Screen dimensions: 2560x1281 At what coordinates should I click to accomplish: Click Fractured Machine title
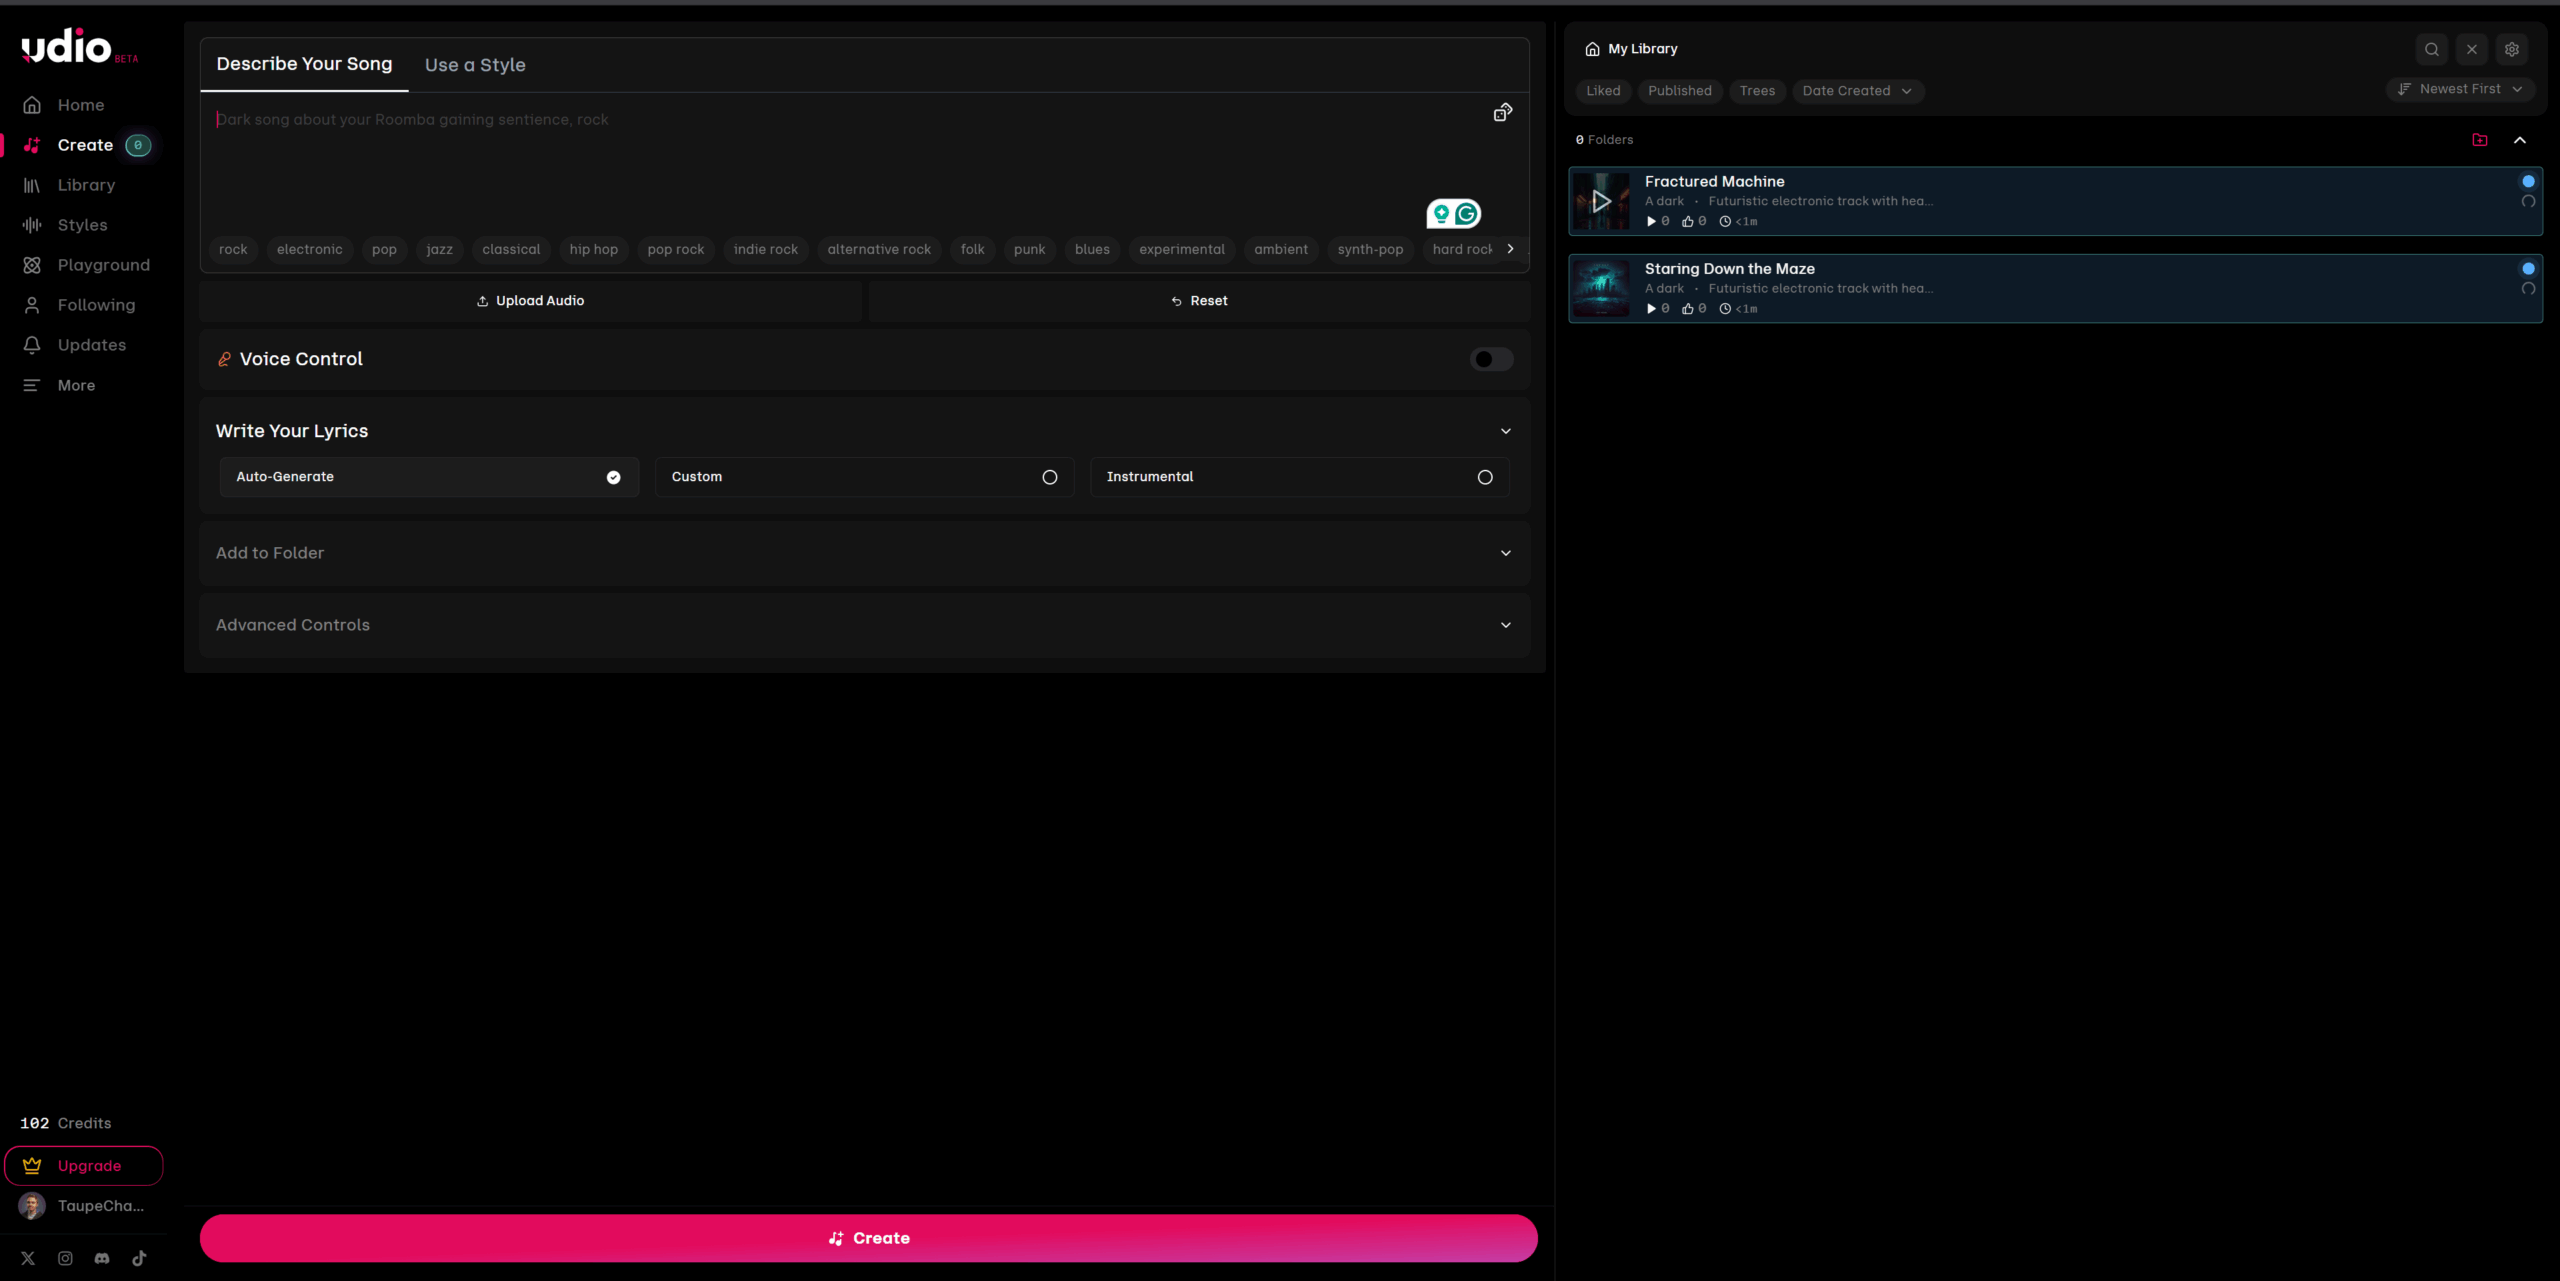[x=1714, y=181]
